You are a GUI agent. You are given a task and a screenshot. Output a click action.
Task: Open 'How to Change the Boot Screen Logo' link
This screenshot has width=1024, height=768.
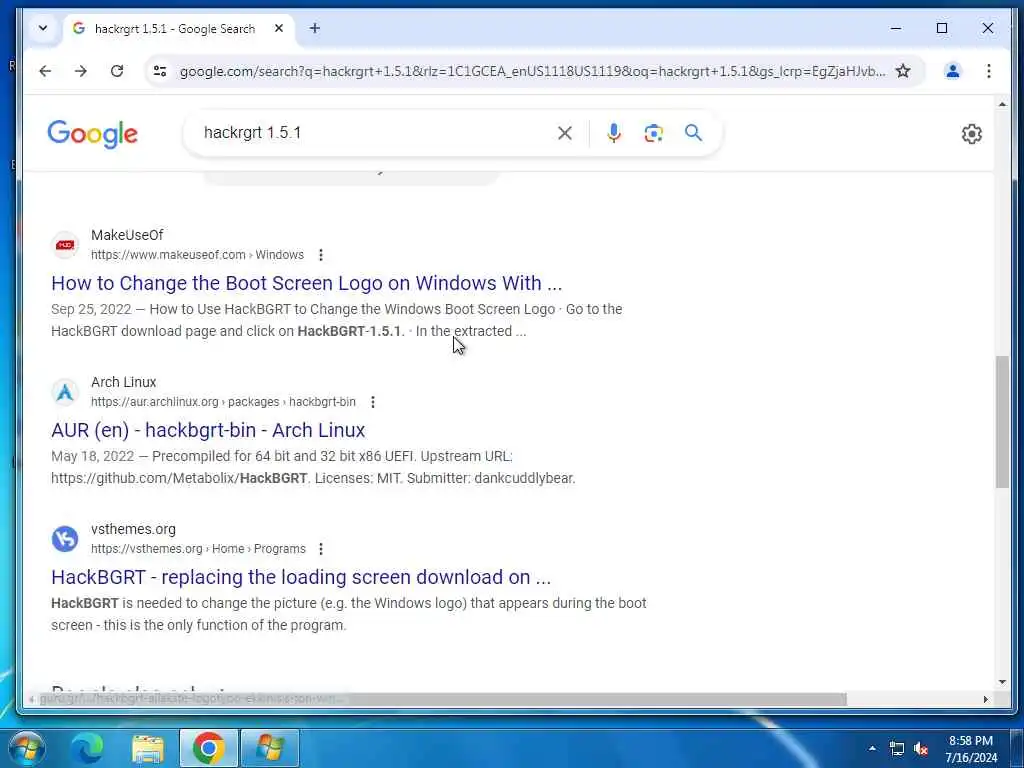[x=306, y=283]
